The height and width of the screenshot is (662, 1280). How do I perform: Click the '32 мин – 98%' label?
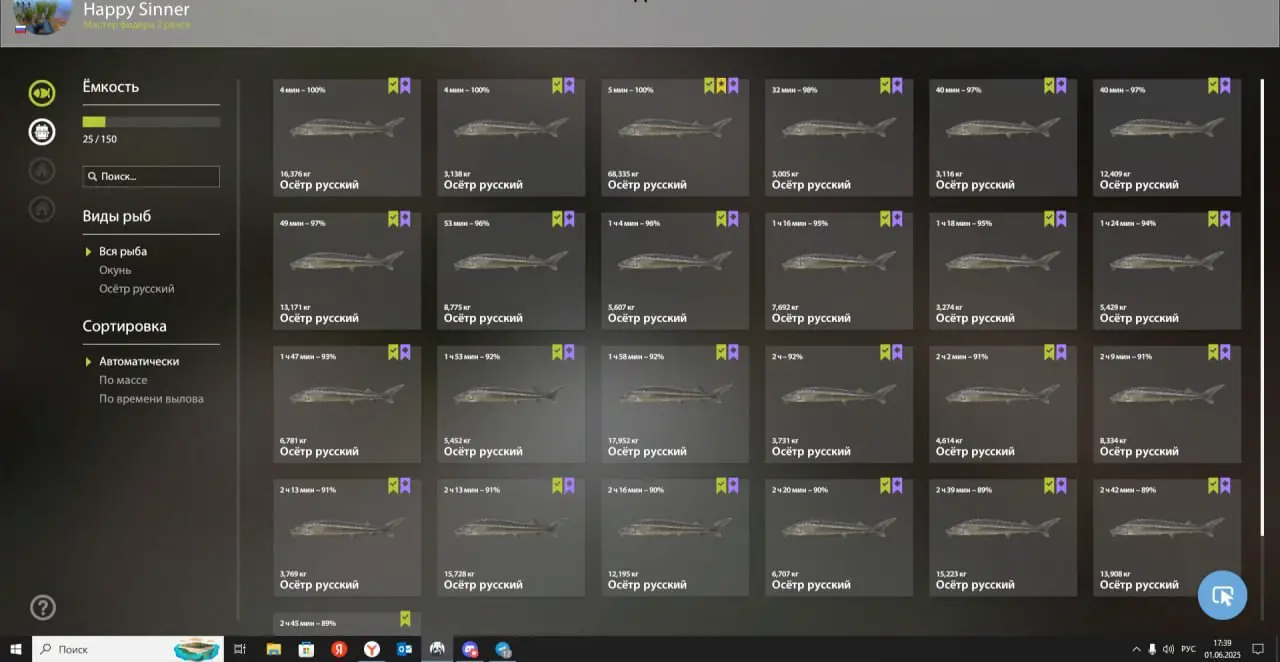(x=794, y=90)
